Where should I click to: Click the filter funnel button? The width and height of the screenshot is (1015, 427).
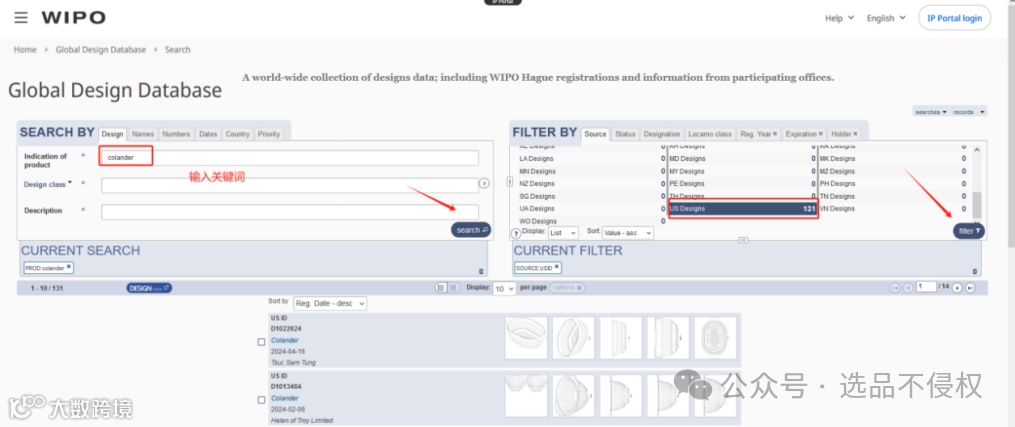click(x=969, y=231)
